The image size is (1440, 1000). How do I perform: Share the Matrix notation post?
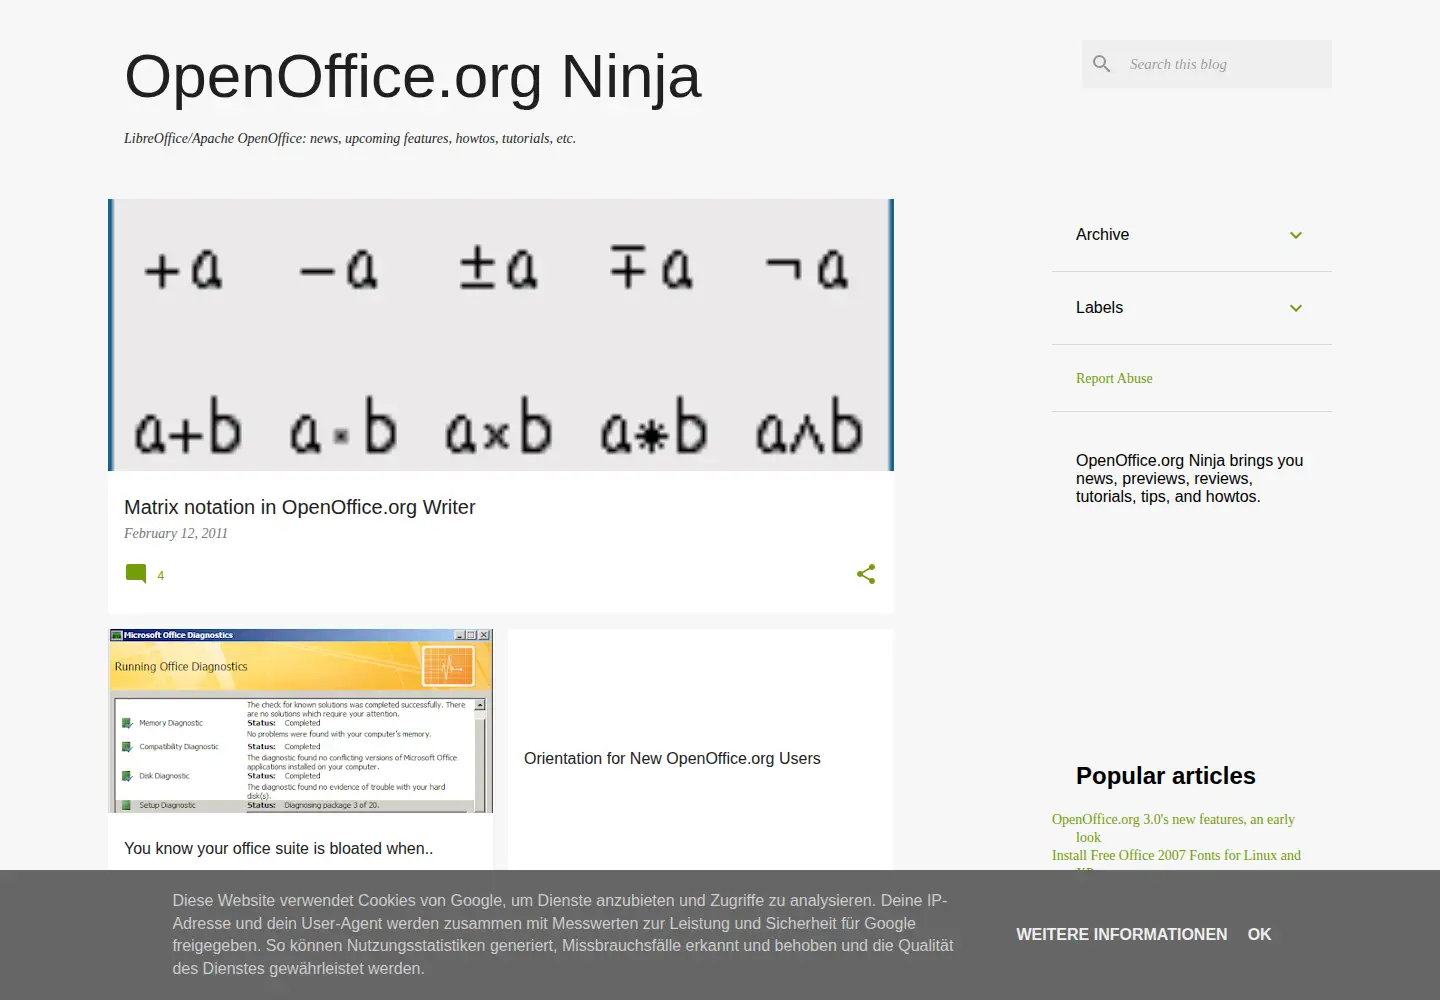click(866, 574)
